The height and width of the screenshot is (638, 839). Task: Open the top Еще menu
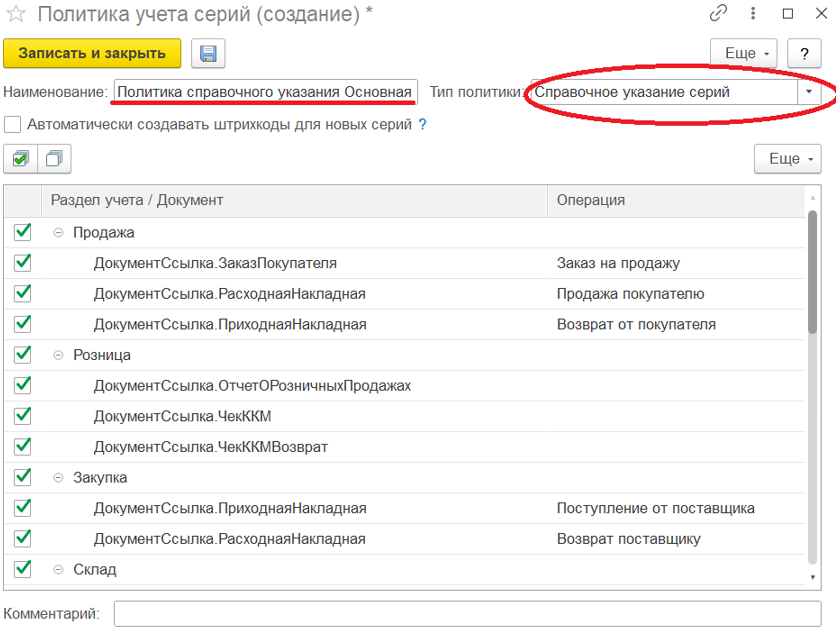tap(743, 53)
